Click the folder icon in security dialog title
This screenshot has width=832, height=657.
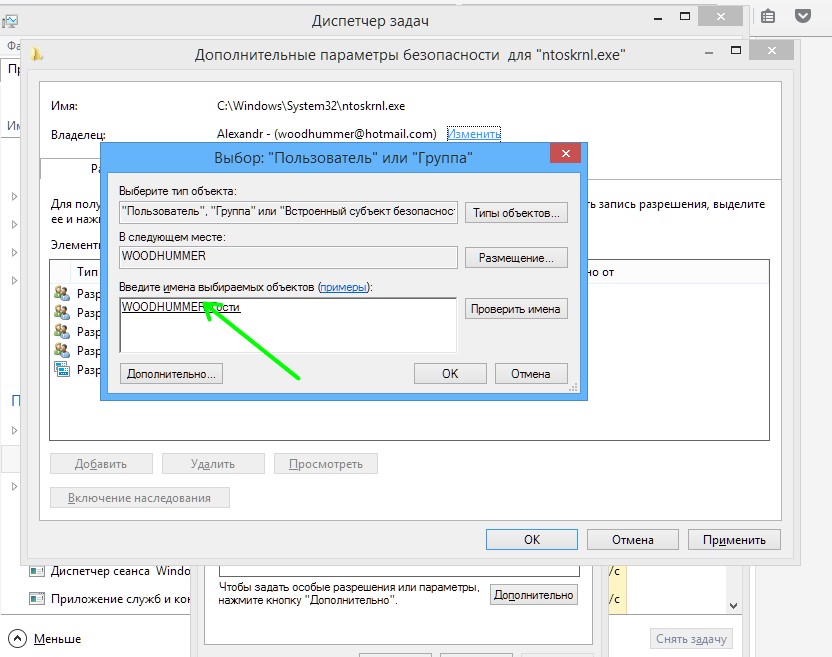point(37,56)
